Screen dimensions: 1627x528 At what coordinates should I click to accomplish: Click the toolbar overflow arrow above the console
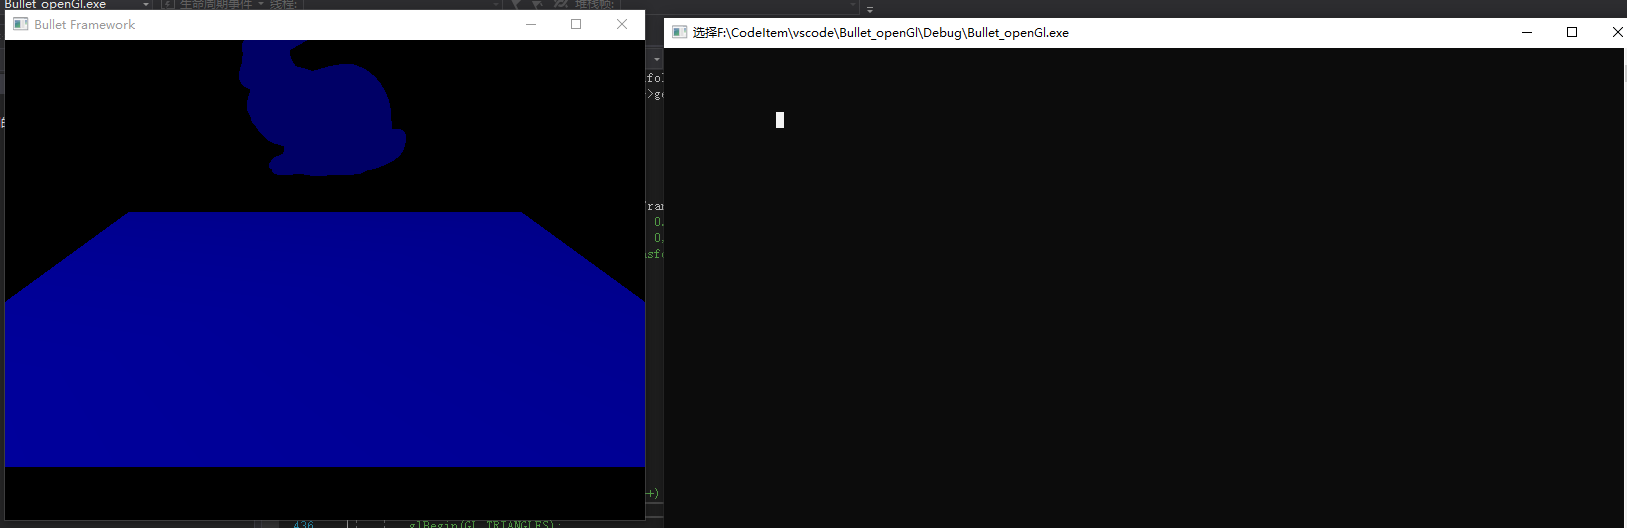click(x=869, y=9)
